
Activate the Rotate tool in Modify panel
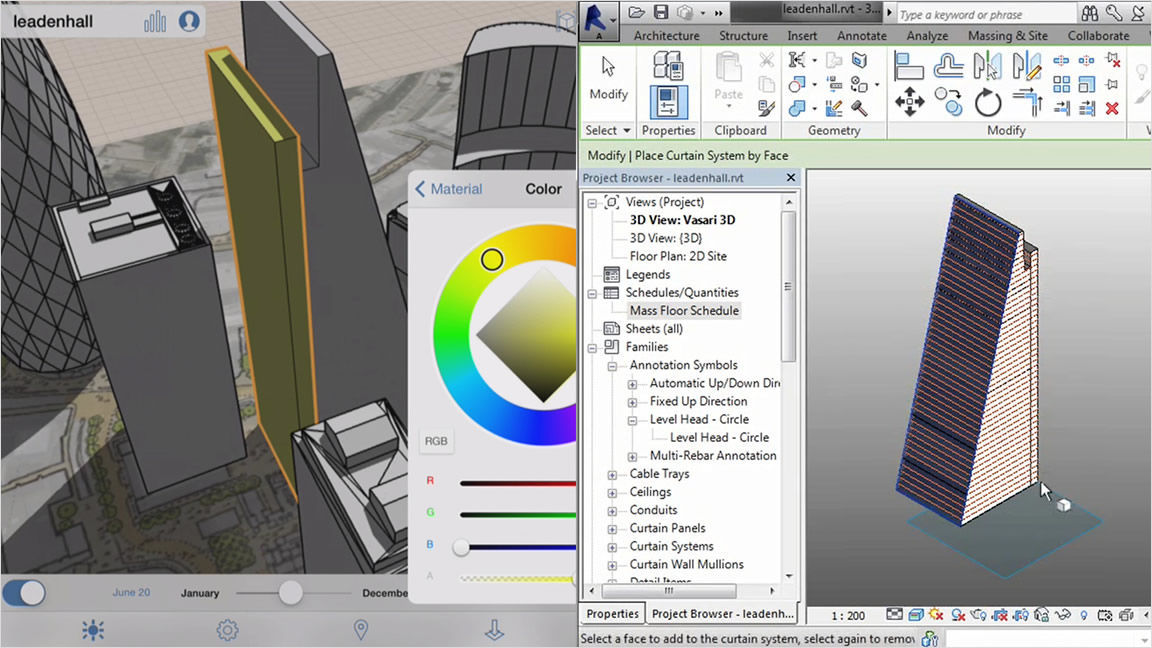tap(987, 101)
